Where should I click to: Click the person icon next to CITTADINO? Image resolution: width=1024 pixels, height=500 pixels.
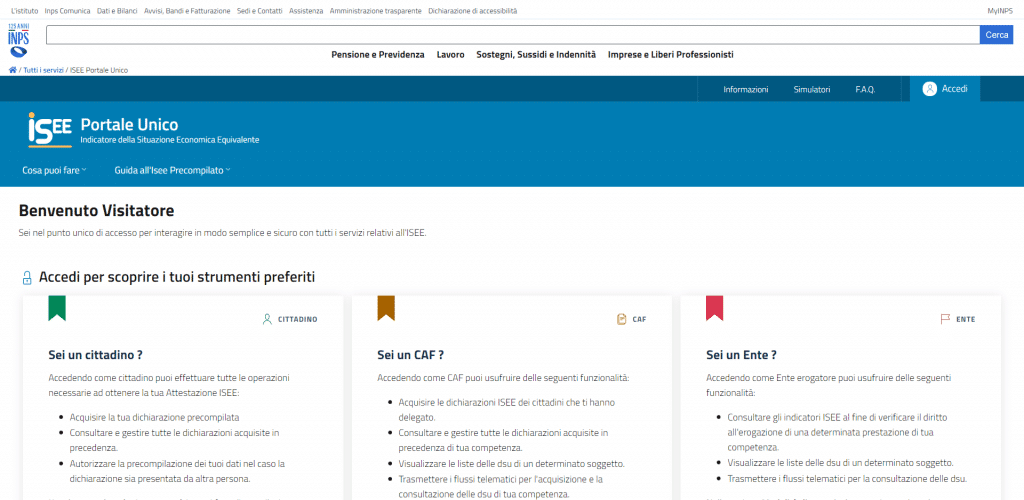(x=266, y=319)
